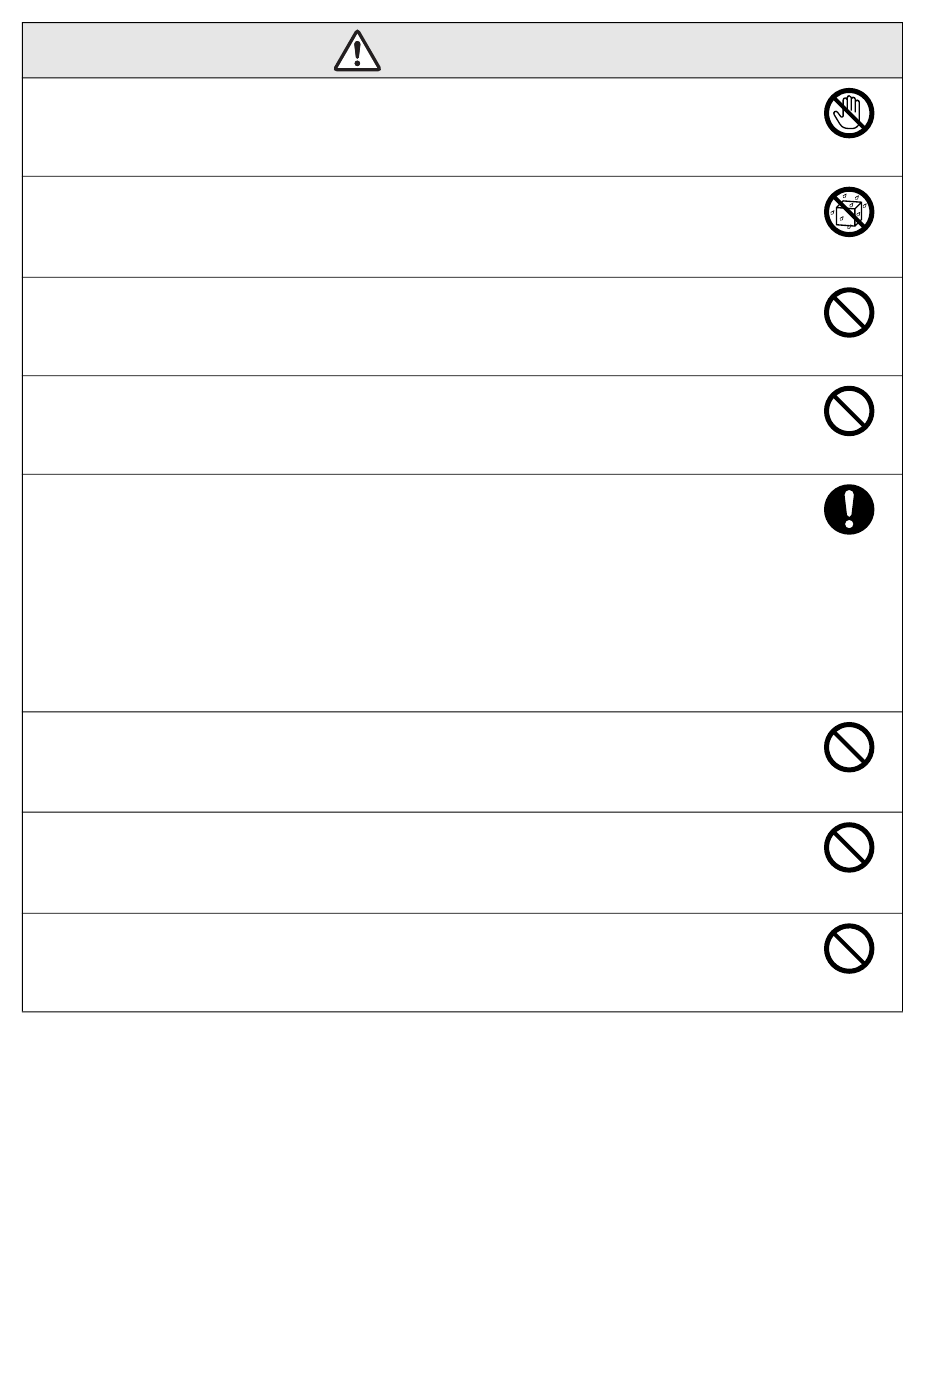This screenshot has height=1388, width=950.
Task: Select the empty text cell in the fourth row
Action: 415,425
